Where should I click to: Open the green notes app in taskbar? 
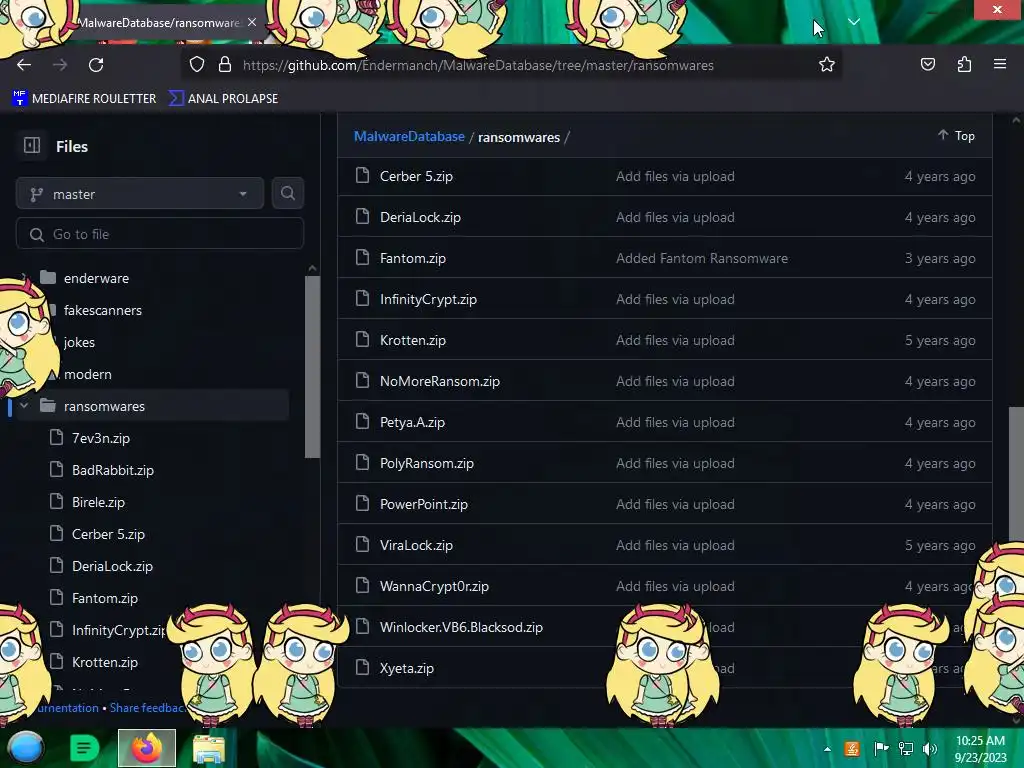coord(84,748)
